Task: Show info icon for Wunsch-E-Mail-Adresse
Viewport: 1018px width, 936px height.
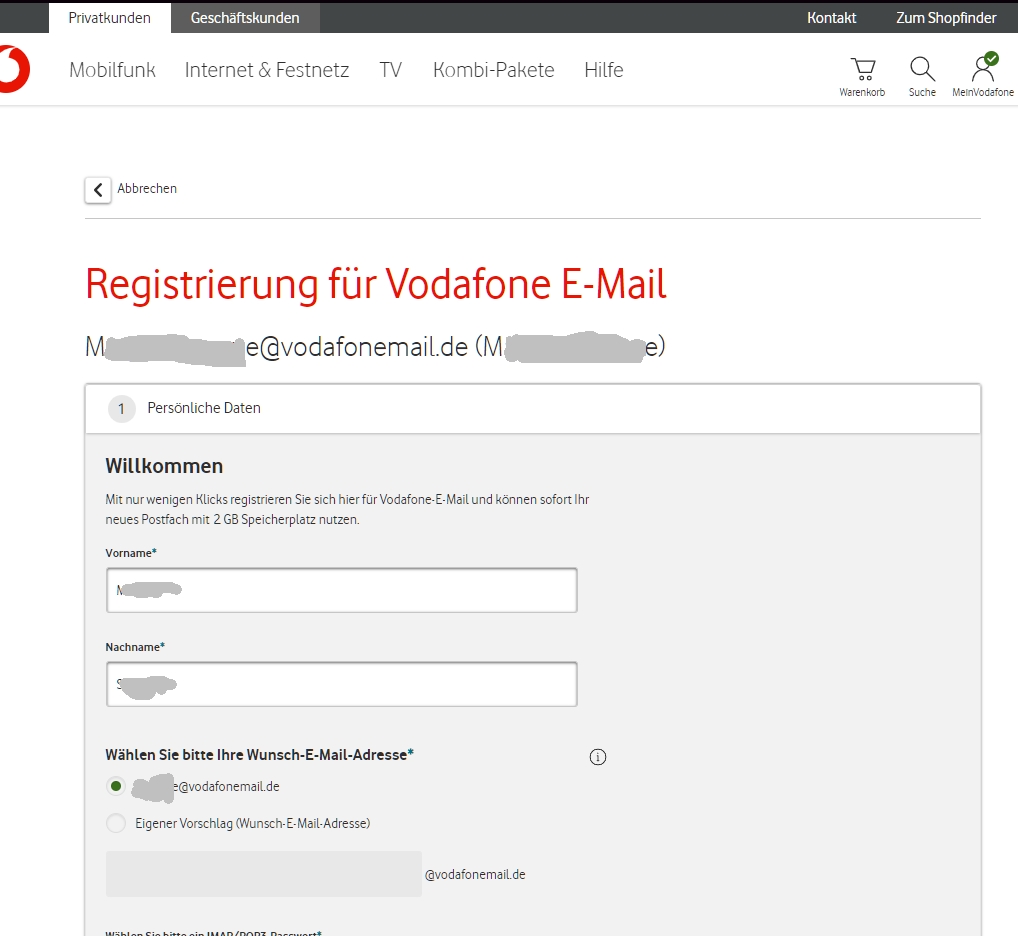Action: pos(597,757)
